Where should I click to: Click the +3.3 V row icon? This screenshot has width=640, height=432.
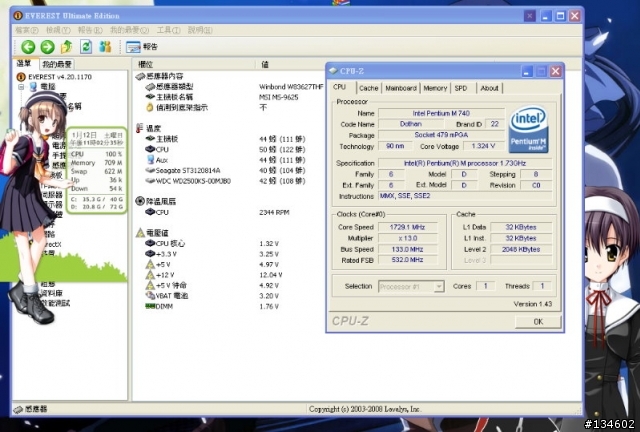[150, 254]
